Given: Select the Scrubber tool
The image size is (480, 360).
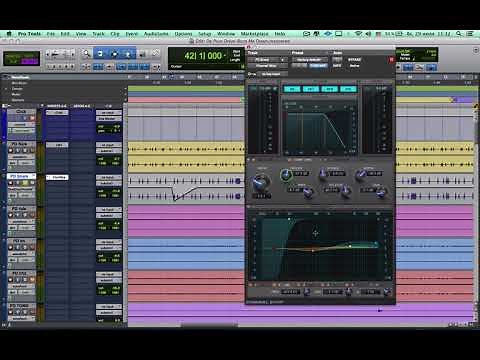Looking at the screenshot, I should click(142, 54).
